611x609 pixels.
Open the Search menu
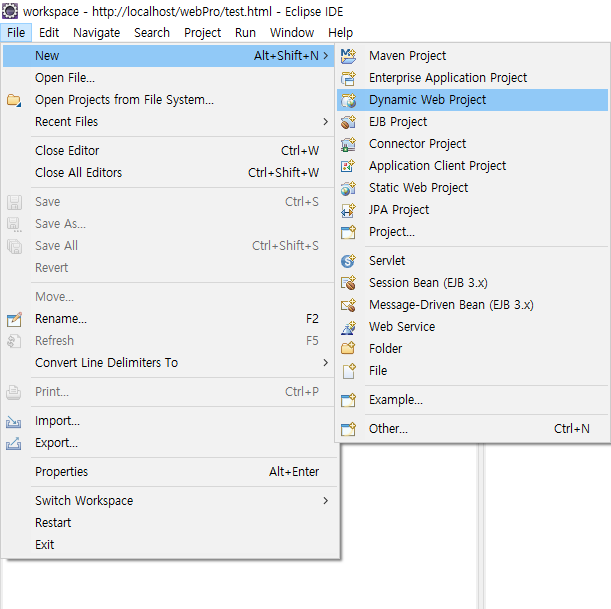[x=152, y=32]
